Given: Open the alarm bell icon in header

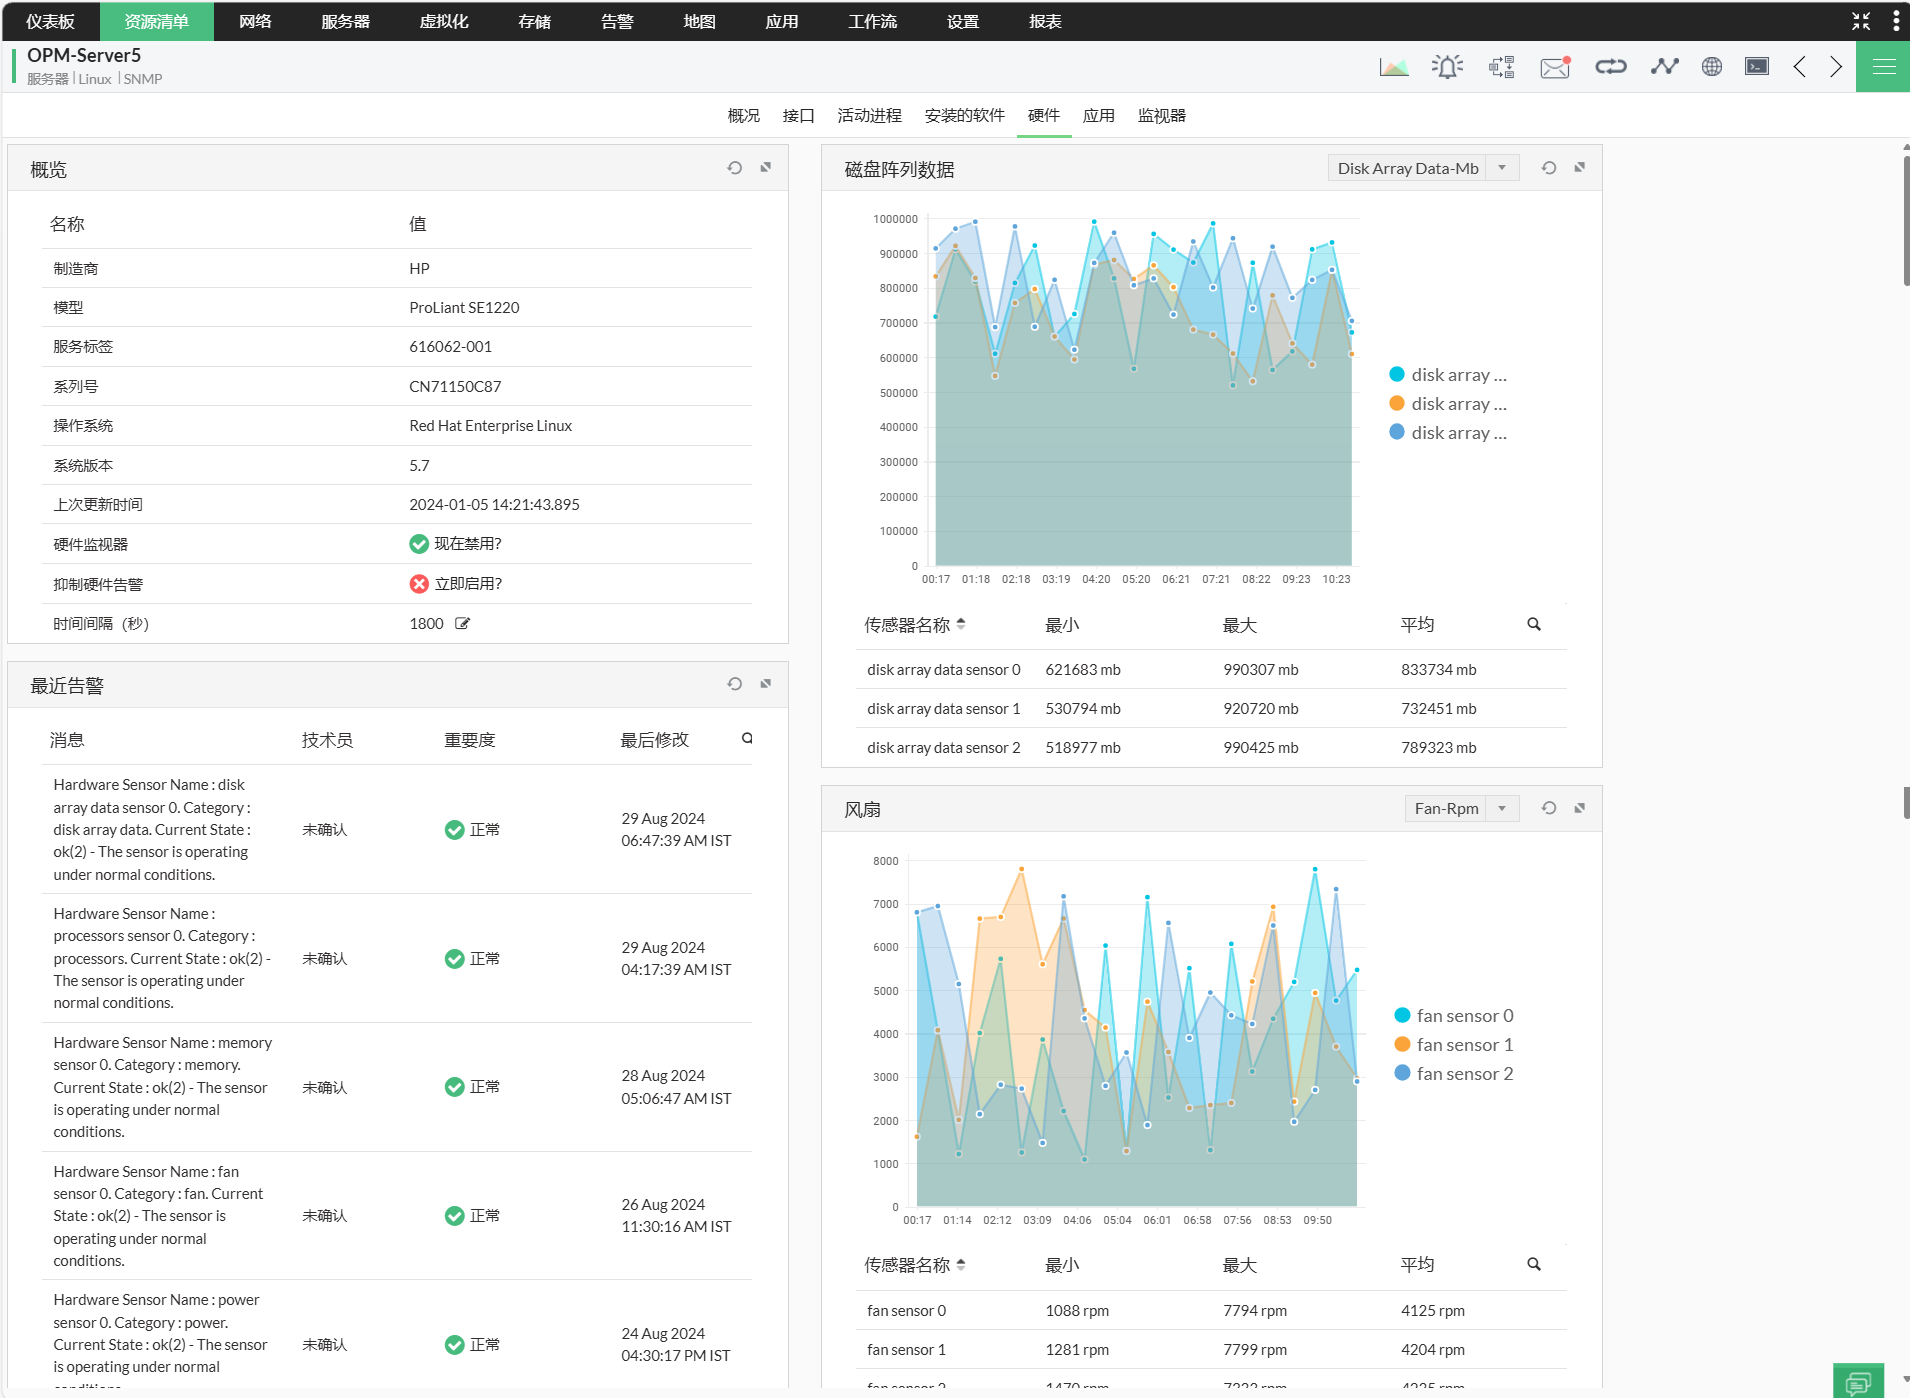Looking at the screenshot, I should [x=1447, y=67].
